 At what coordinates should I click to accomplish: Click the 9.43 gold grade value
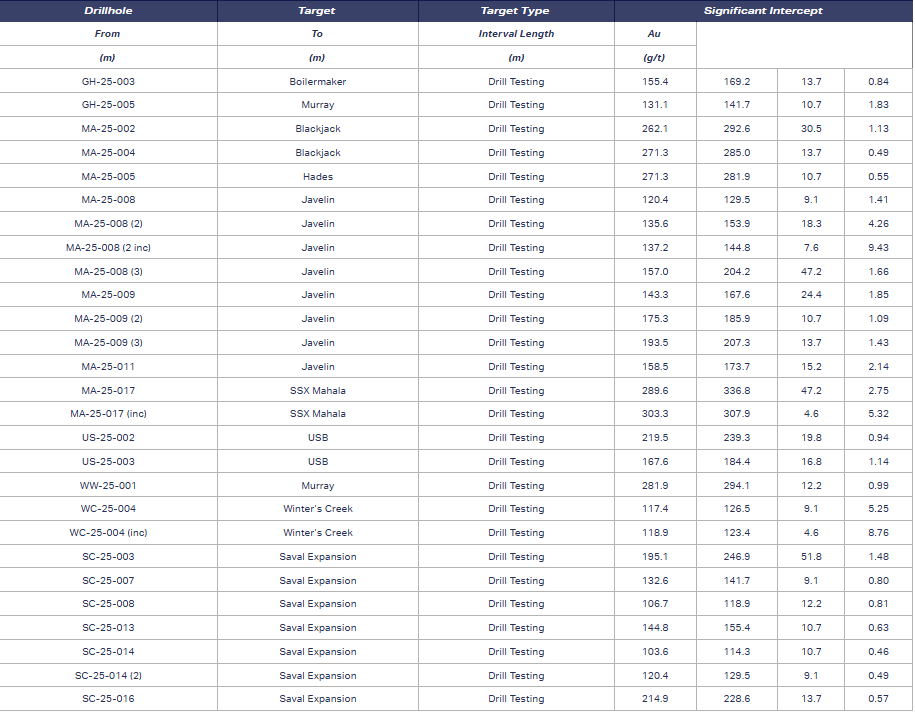click(x=878, y=248)
